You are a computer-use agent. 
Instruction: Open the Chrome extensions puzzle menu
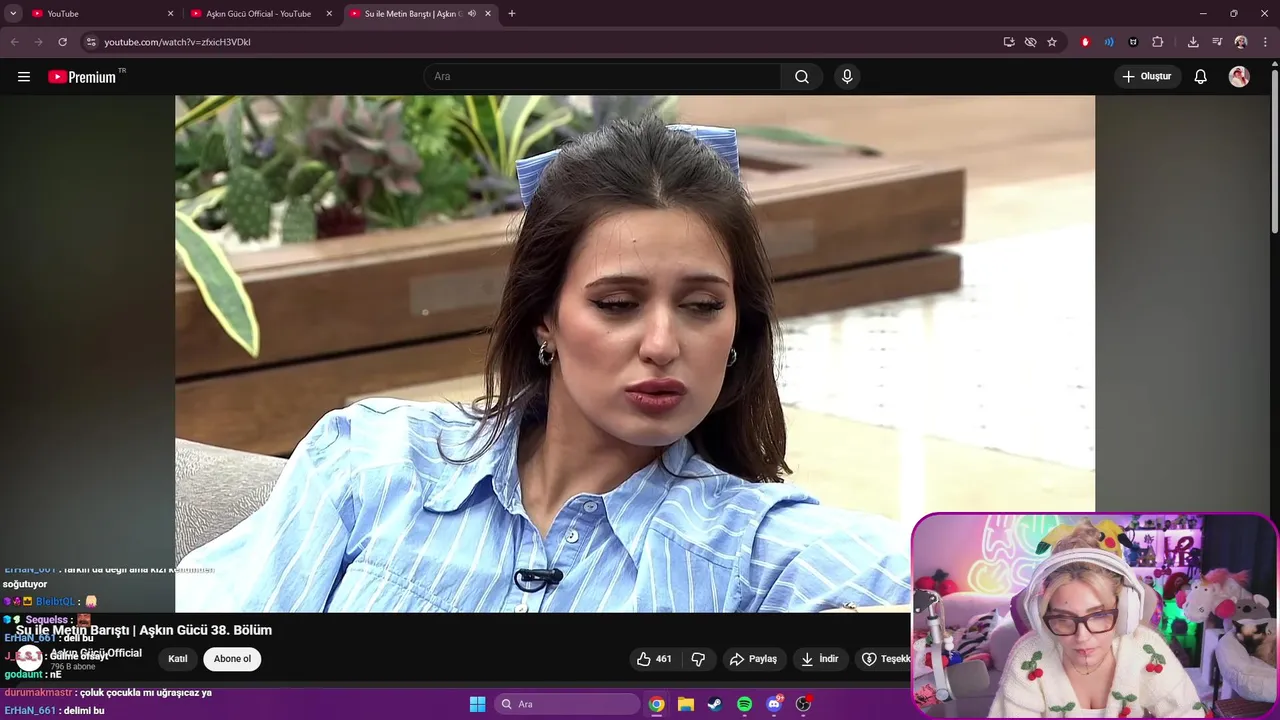(x=1158, y=42)
